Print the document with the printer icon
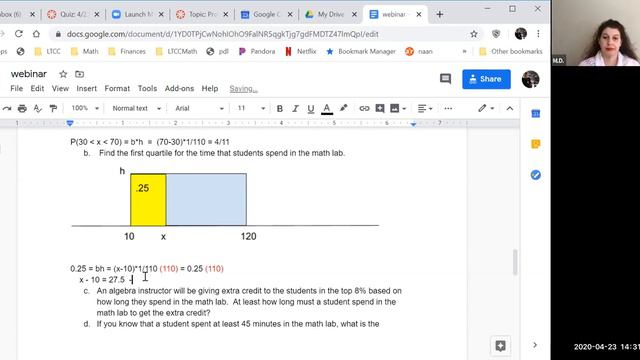Screen dimensions: 640x360 pos(22,108)
